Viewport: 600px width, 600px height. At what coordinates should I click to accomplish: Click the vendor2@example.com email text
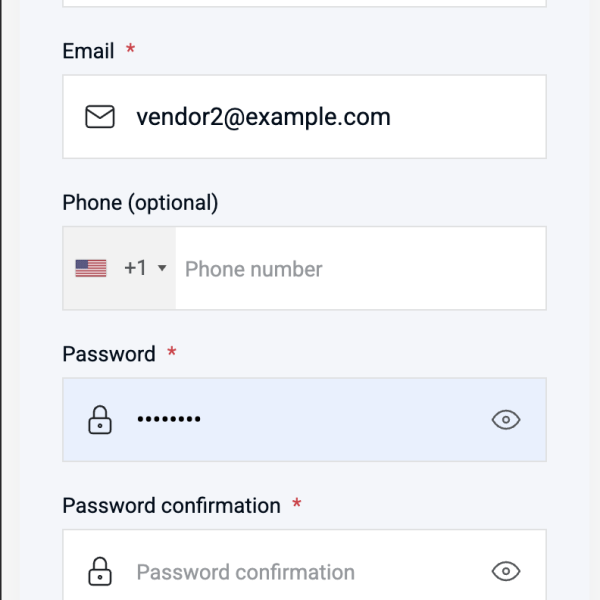coord(263,117)
